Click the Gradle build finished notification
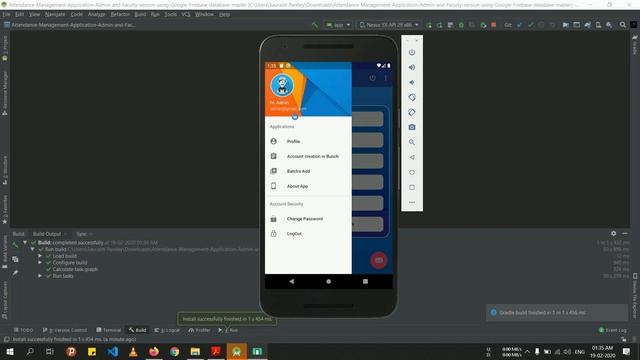640x360 pixels. click(x=557, y=313)
